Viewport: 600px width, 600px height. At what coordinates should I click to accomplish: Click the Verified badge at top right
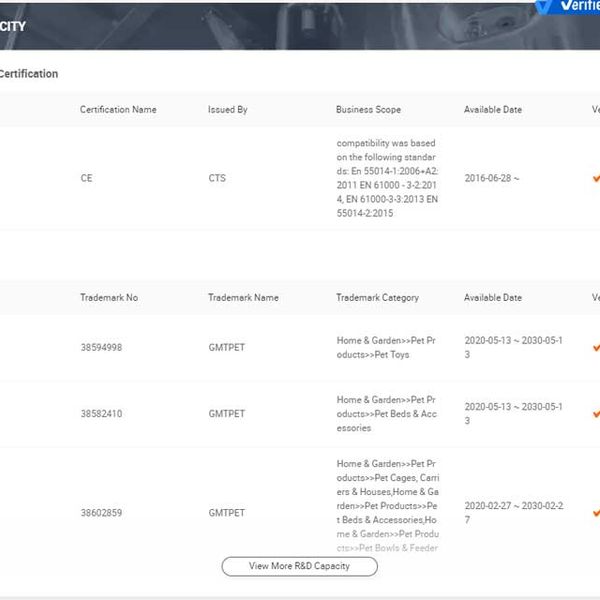[x=568, y=6]
